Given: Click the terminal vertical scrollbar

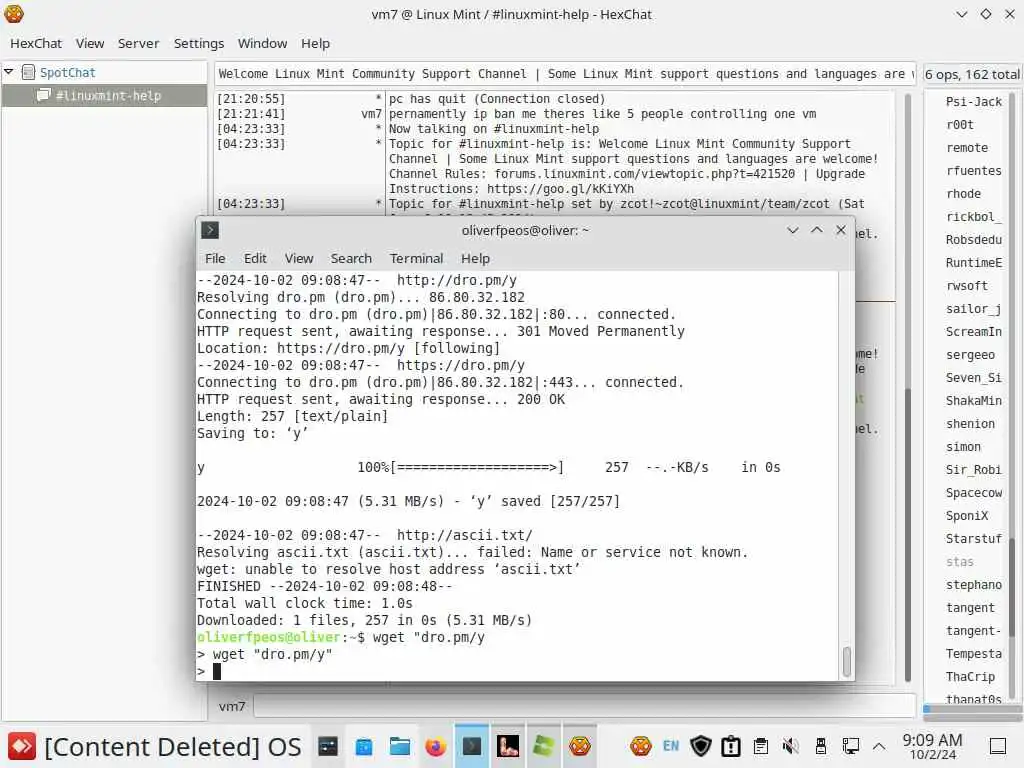Looking at the screenshot, I should [846, 661].
